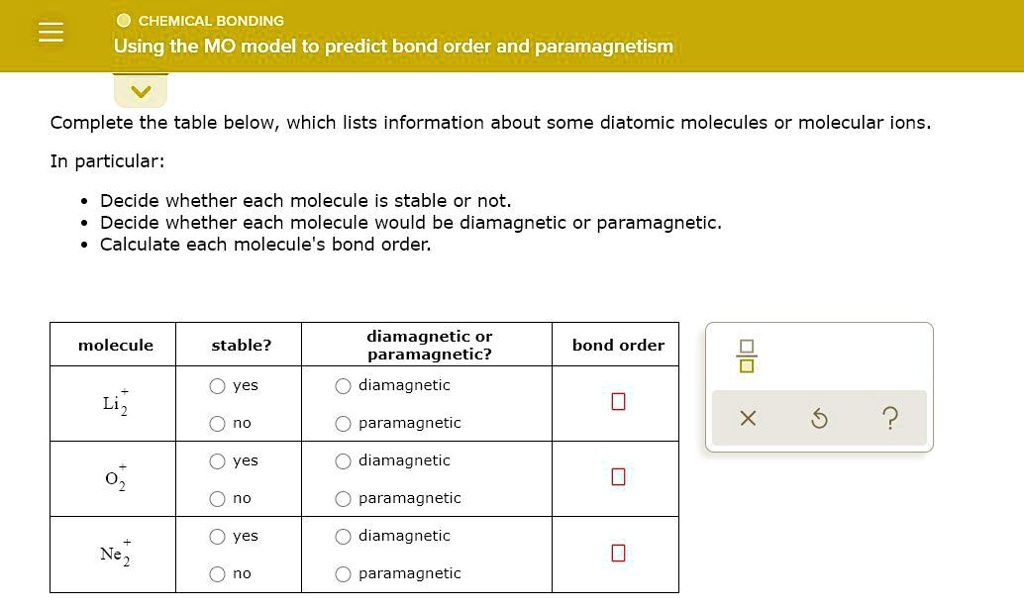1024x598 pixels.
Task: Focus the O2+ bond order field
Action: 618,477
